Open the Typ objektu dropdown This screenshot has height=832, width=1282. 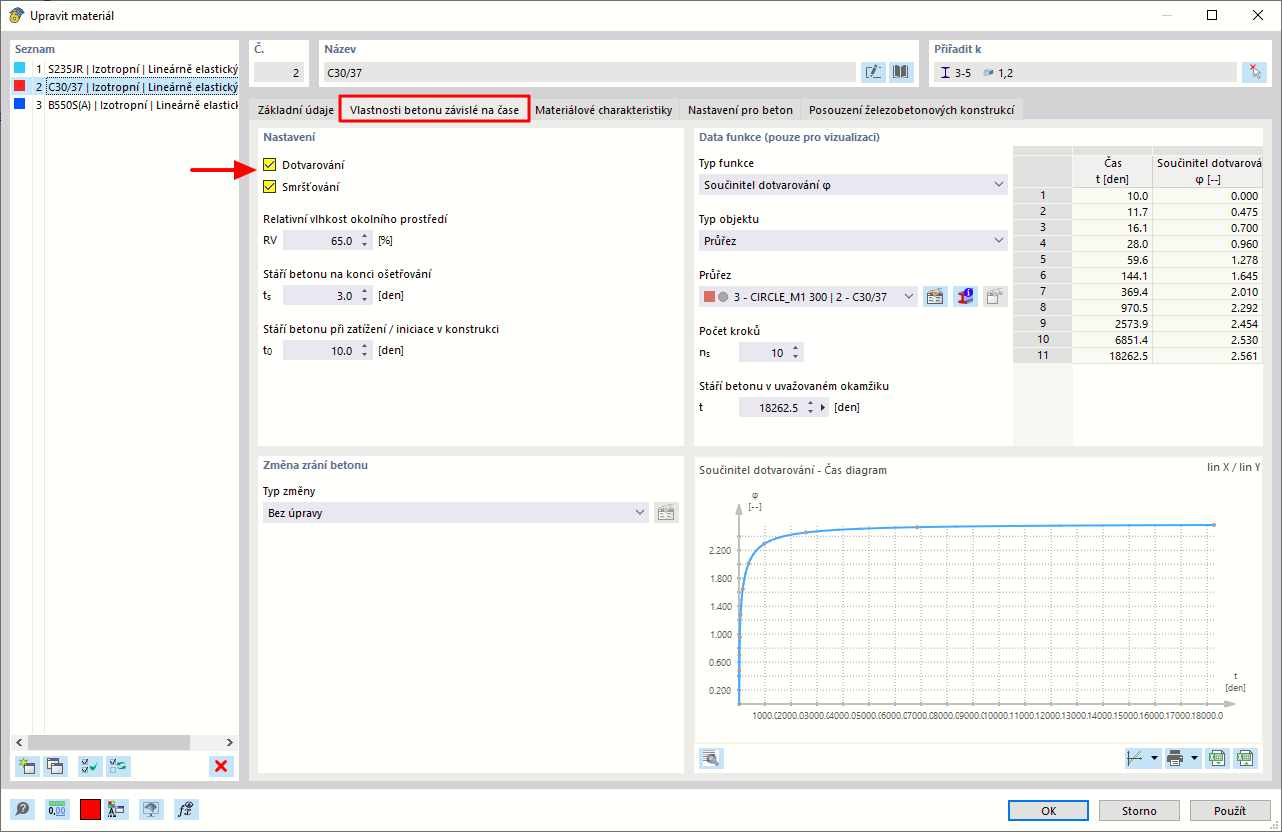click(x=853, y=240)
